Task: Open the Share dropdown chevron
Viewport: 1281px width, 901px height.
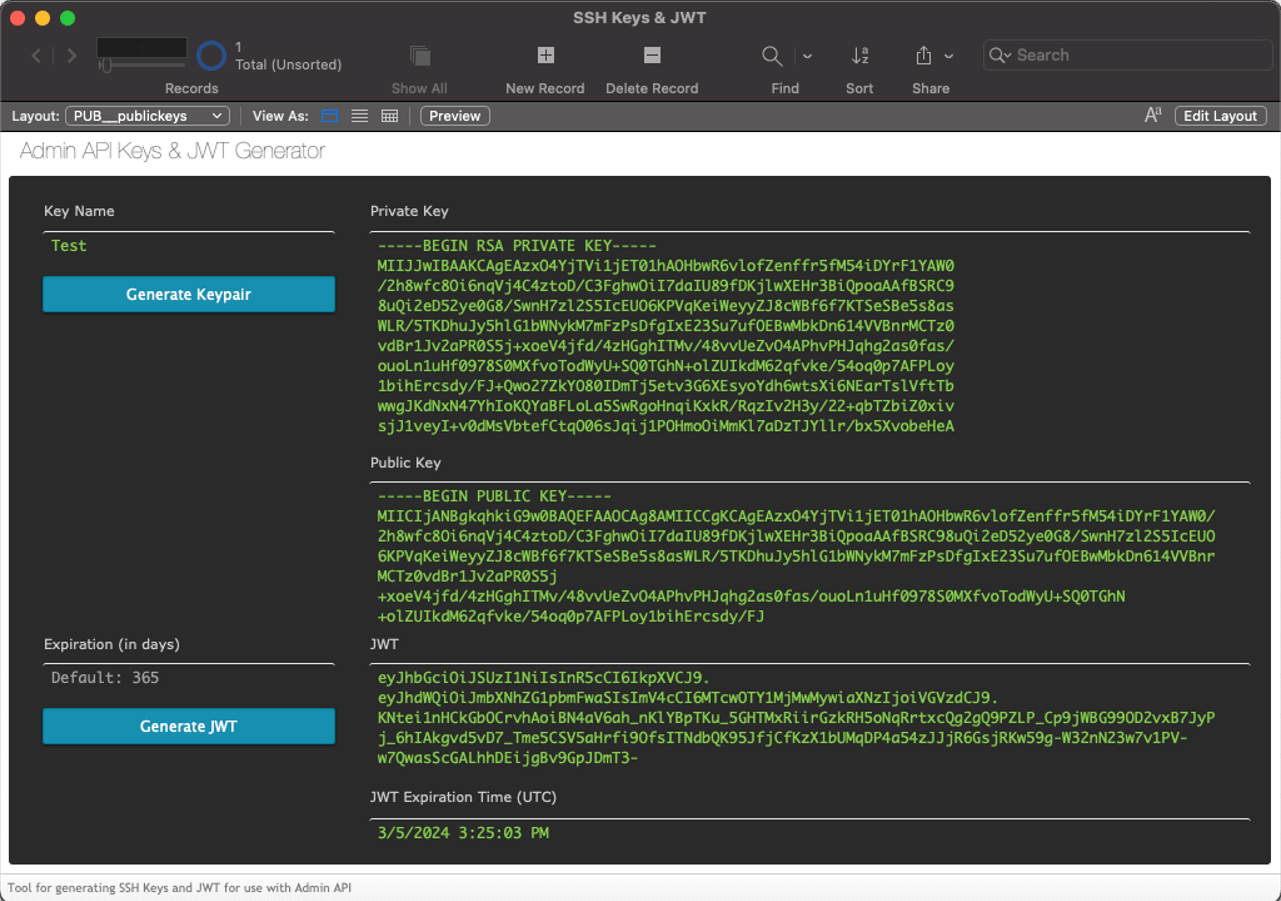Action: pyautogui.click(x=949, y=57)
